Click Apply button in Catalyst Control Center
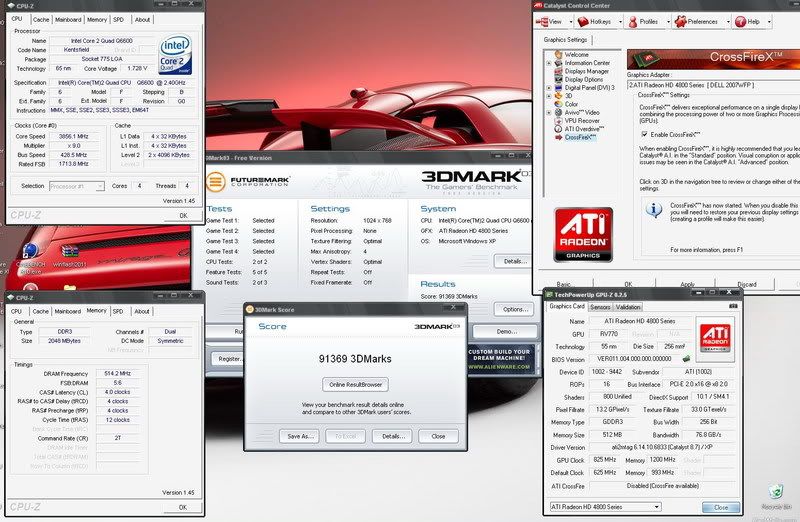The image size is (800, 522). (x=687, y=284)
